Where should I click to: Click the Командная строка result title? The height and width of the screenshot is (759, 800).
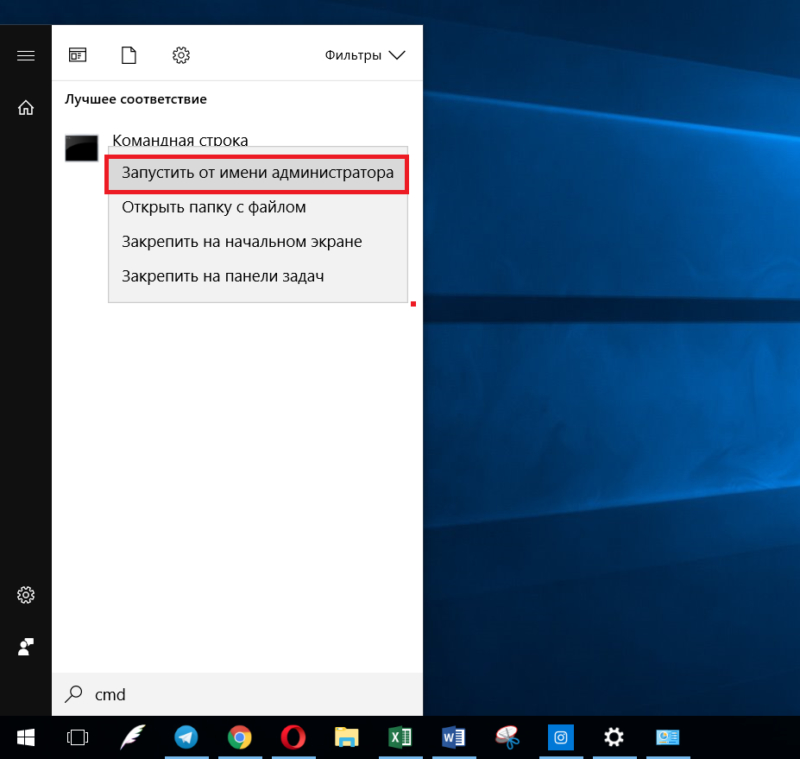(180, 139)
